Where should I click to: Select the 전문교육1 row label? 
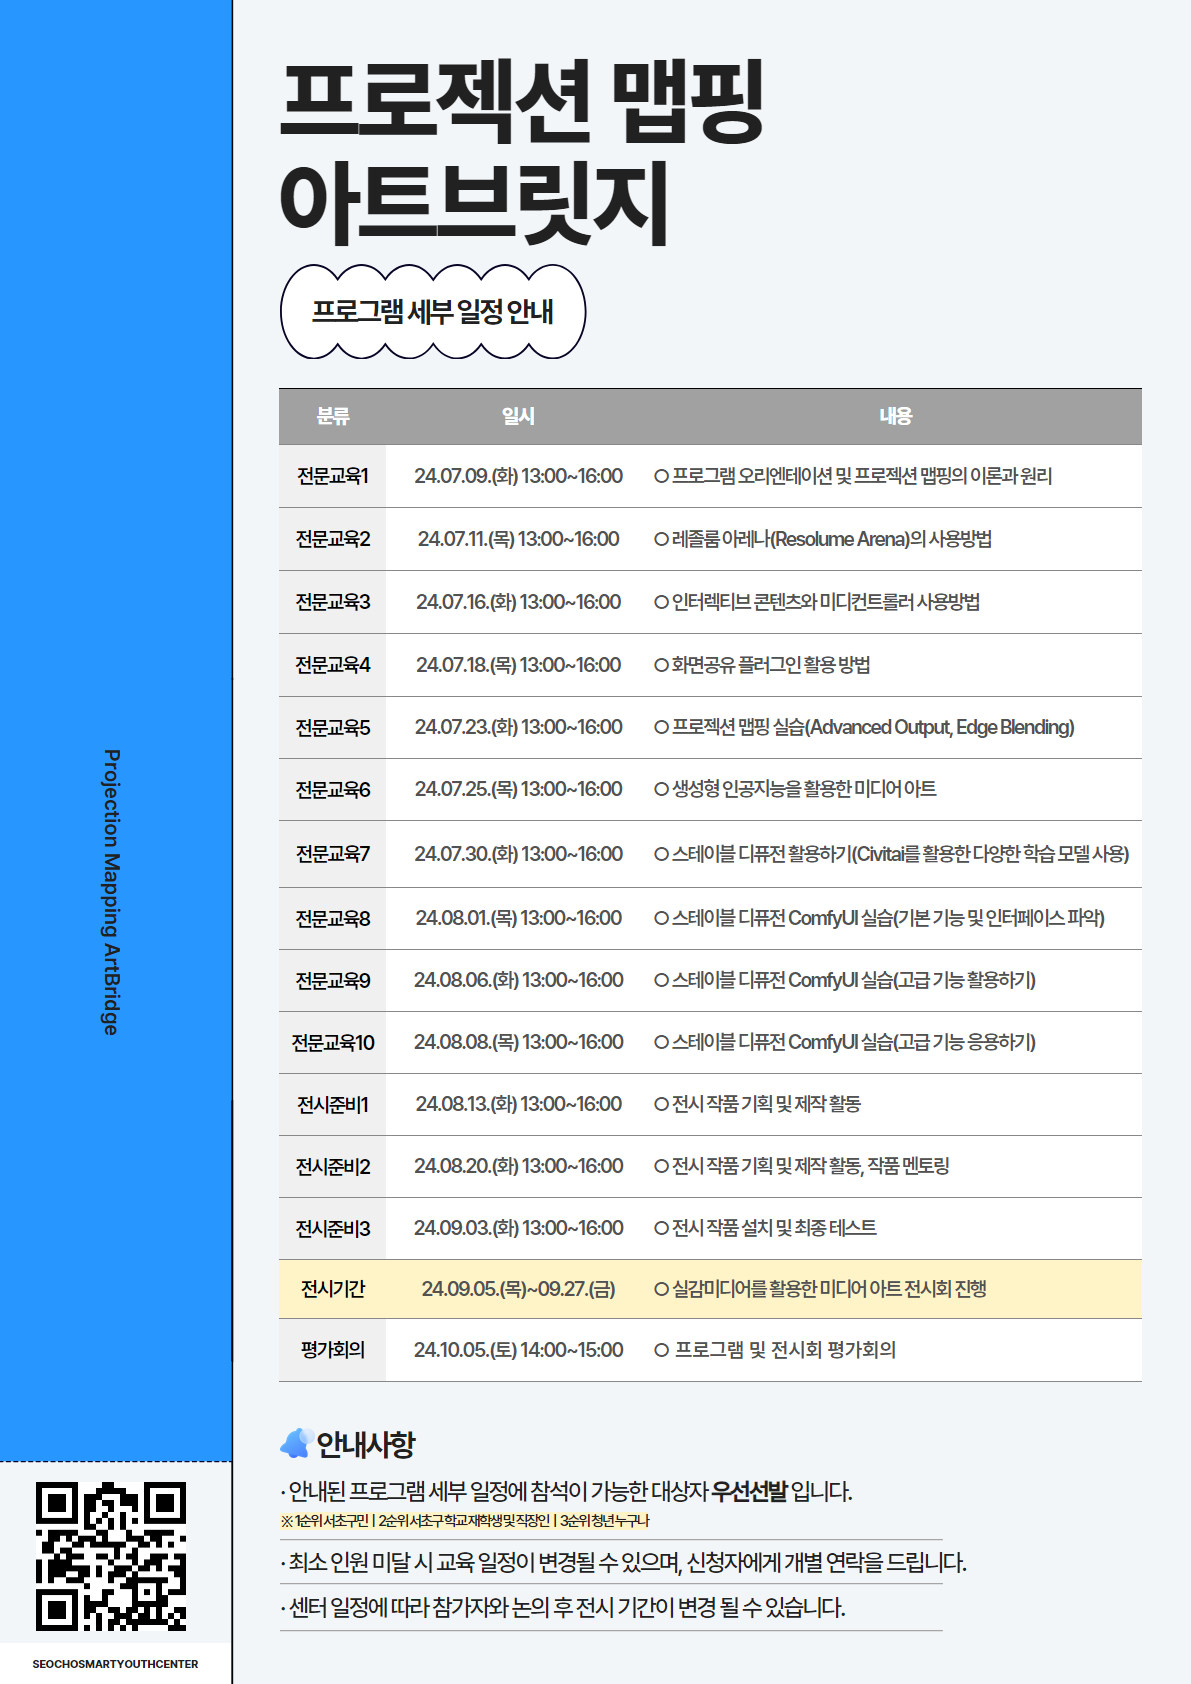point(333,476)
